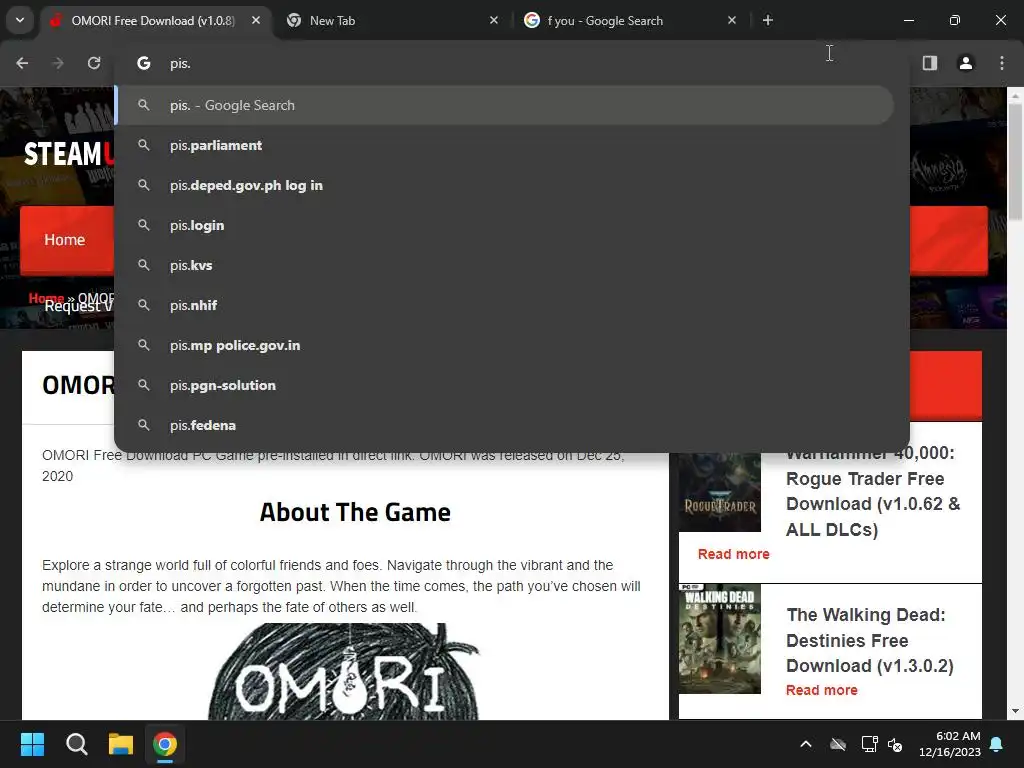1024x768 pixels.
Task: Open the Rogue Trader thumbnail
Action: coord(720,492)
